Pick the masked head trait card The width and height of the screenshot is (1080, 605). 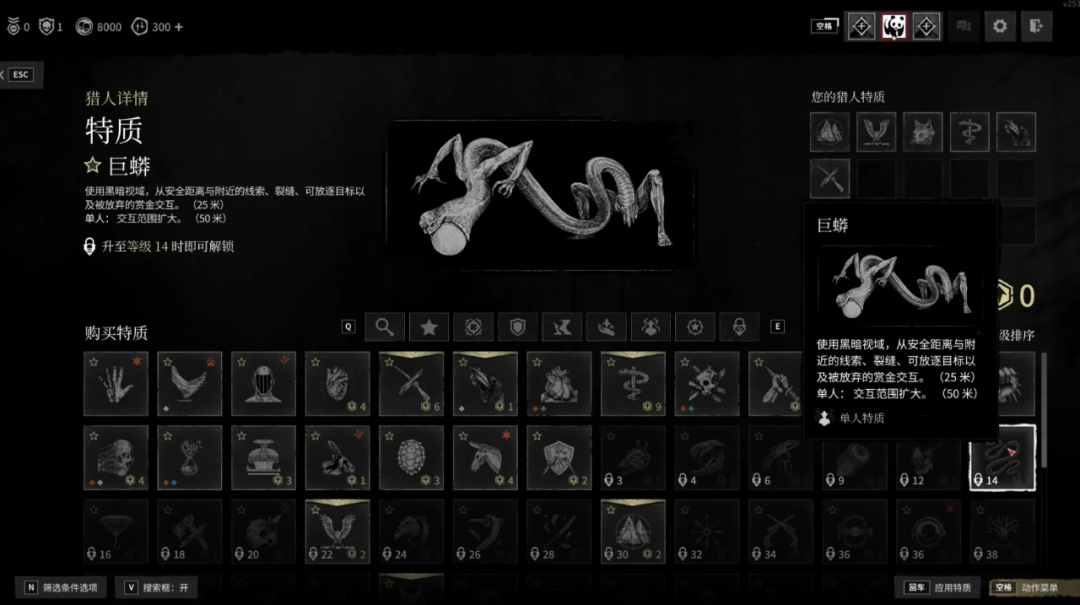[x=263, y=384]
